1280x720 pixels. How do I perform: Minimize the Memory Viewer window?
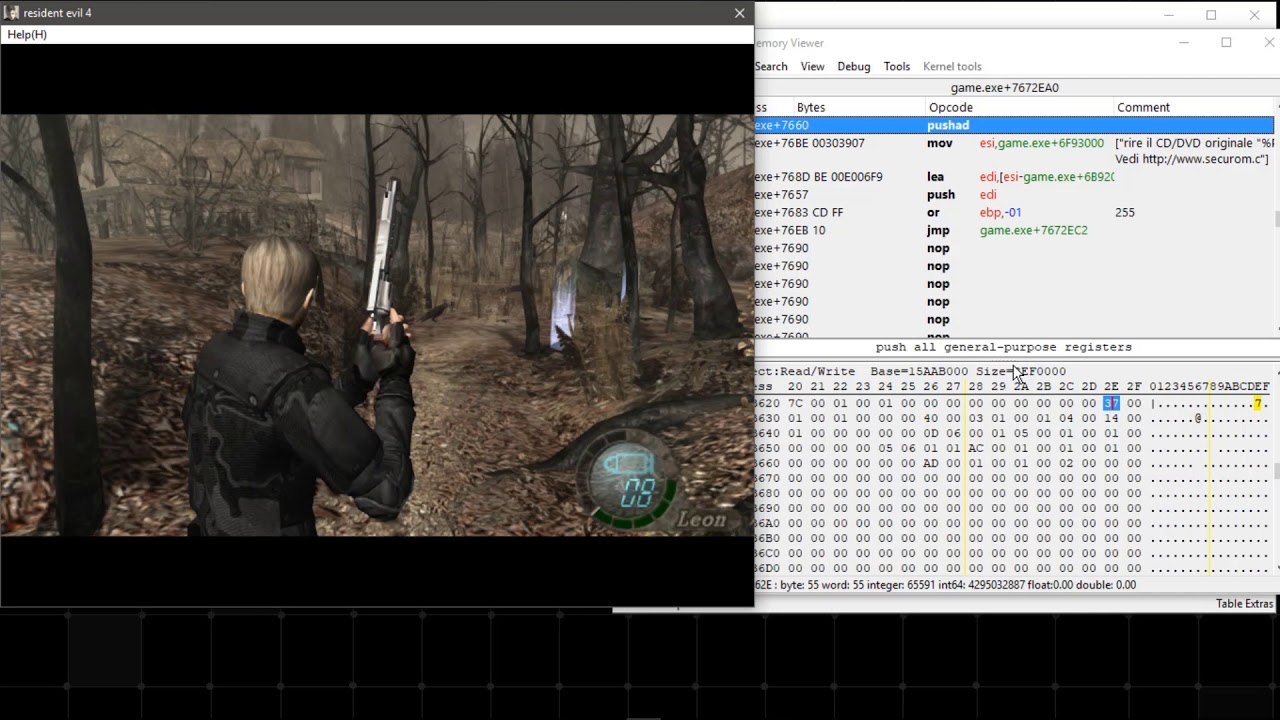[x=1183, y=43]
